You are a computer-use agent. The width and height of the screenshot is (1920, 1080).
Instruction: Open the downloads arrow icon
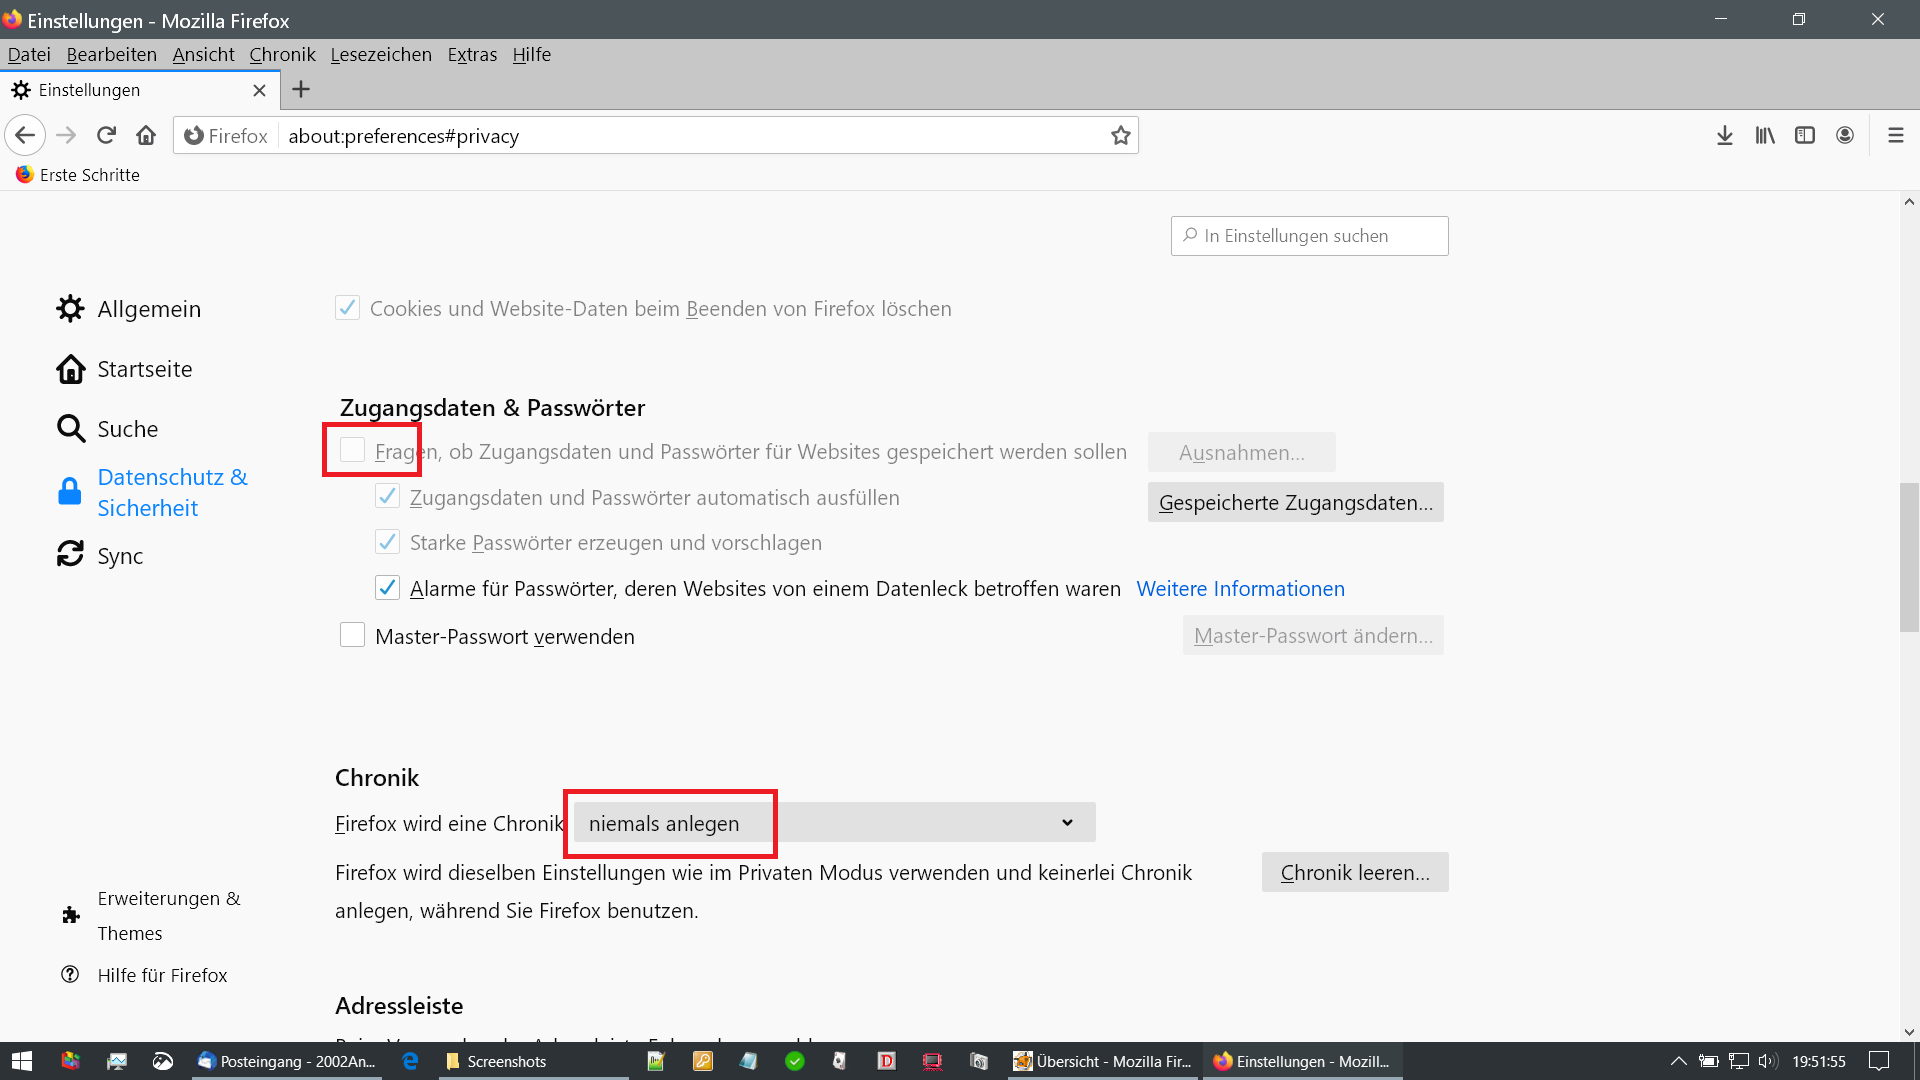point(1724,135)
